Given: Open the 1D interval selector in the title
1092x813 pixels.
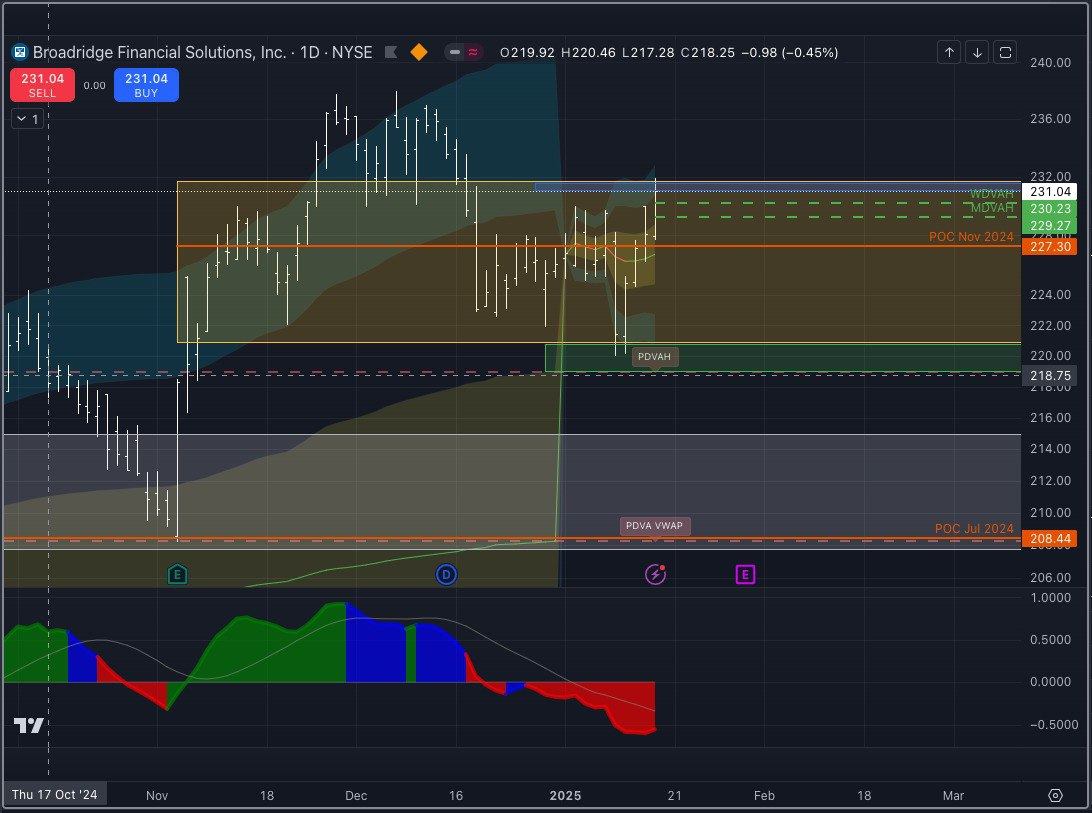Looking at the screenshot, I should click(x=312, y=52).
